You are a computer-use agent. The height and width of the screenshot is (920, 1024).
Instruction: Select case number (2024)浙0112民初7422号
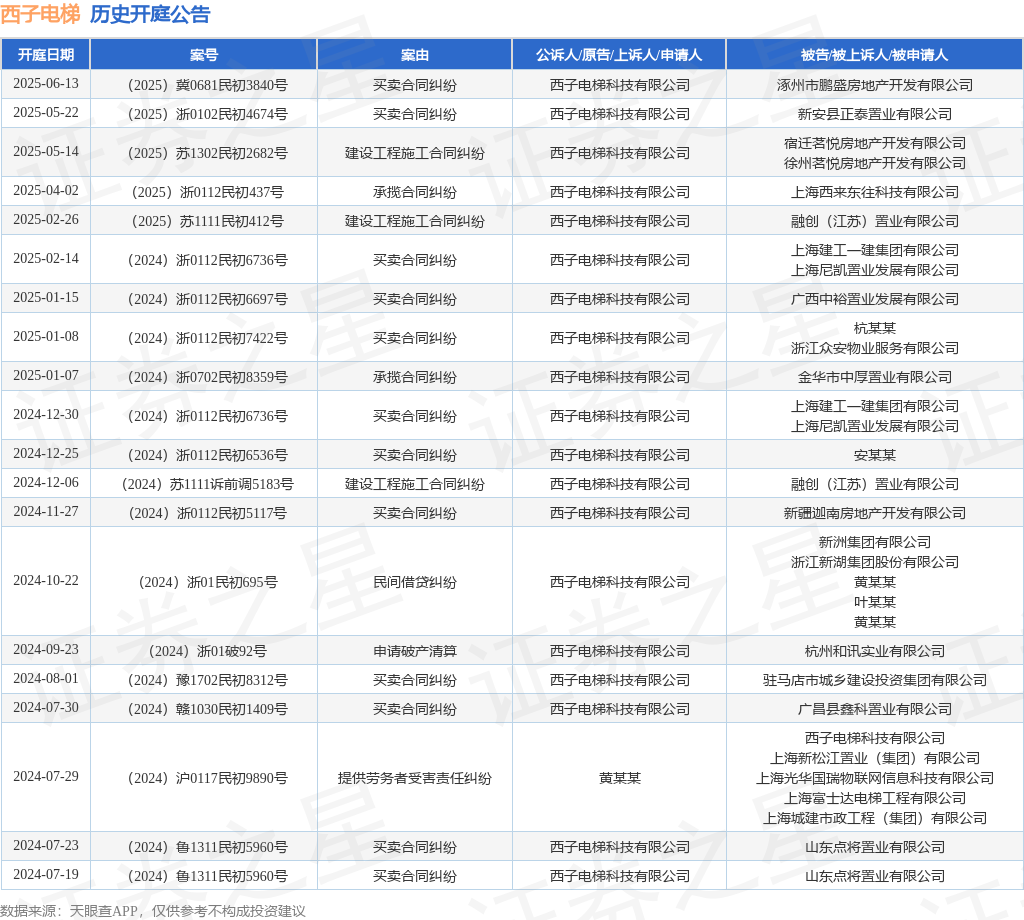(204, 338)
